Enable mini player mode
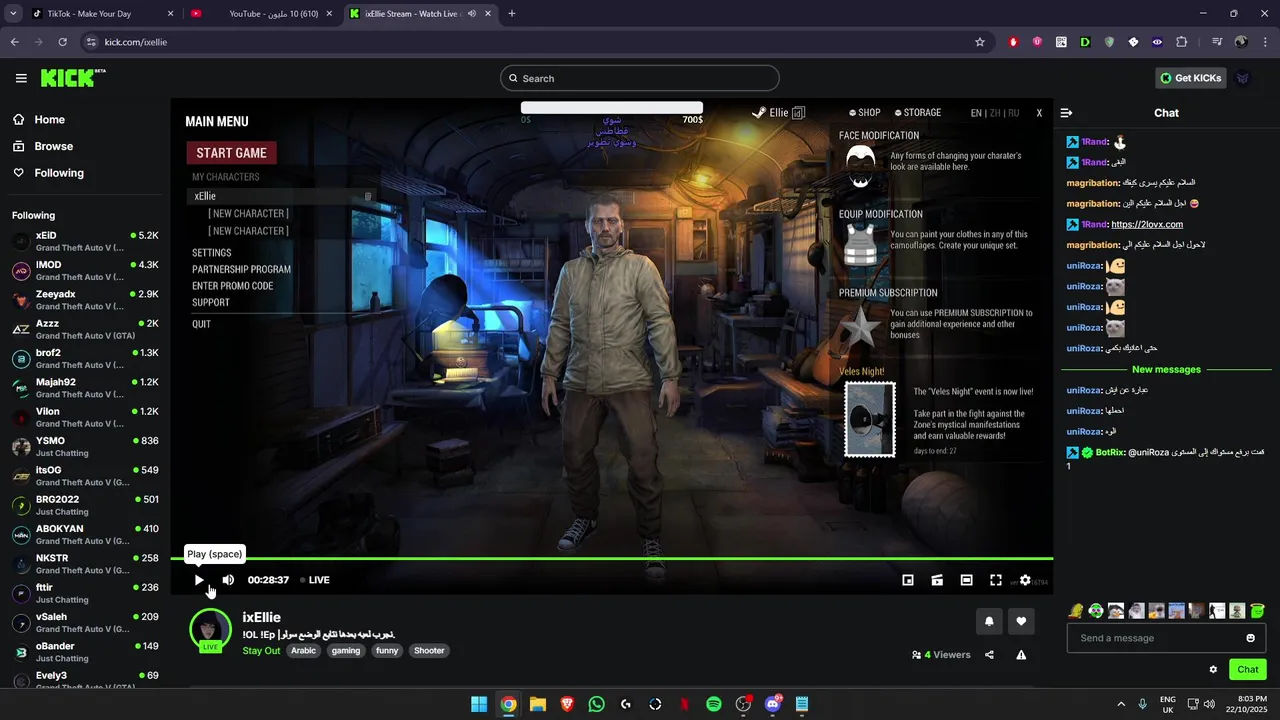1280x720 pixels. (x=908, y=580)
